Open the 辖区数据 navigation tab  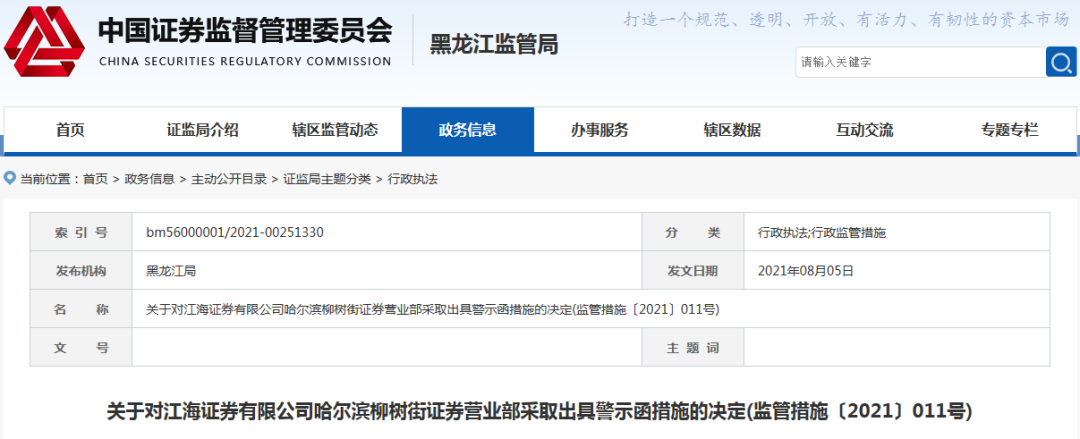coord(731,130)
